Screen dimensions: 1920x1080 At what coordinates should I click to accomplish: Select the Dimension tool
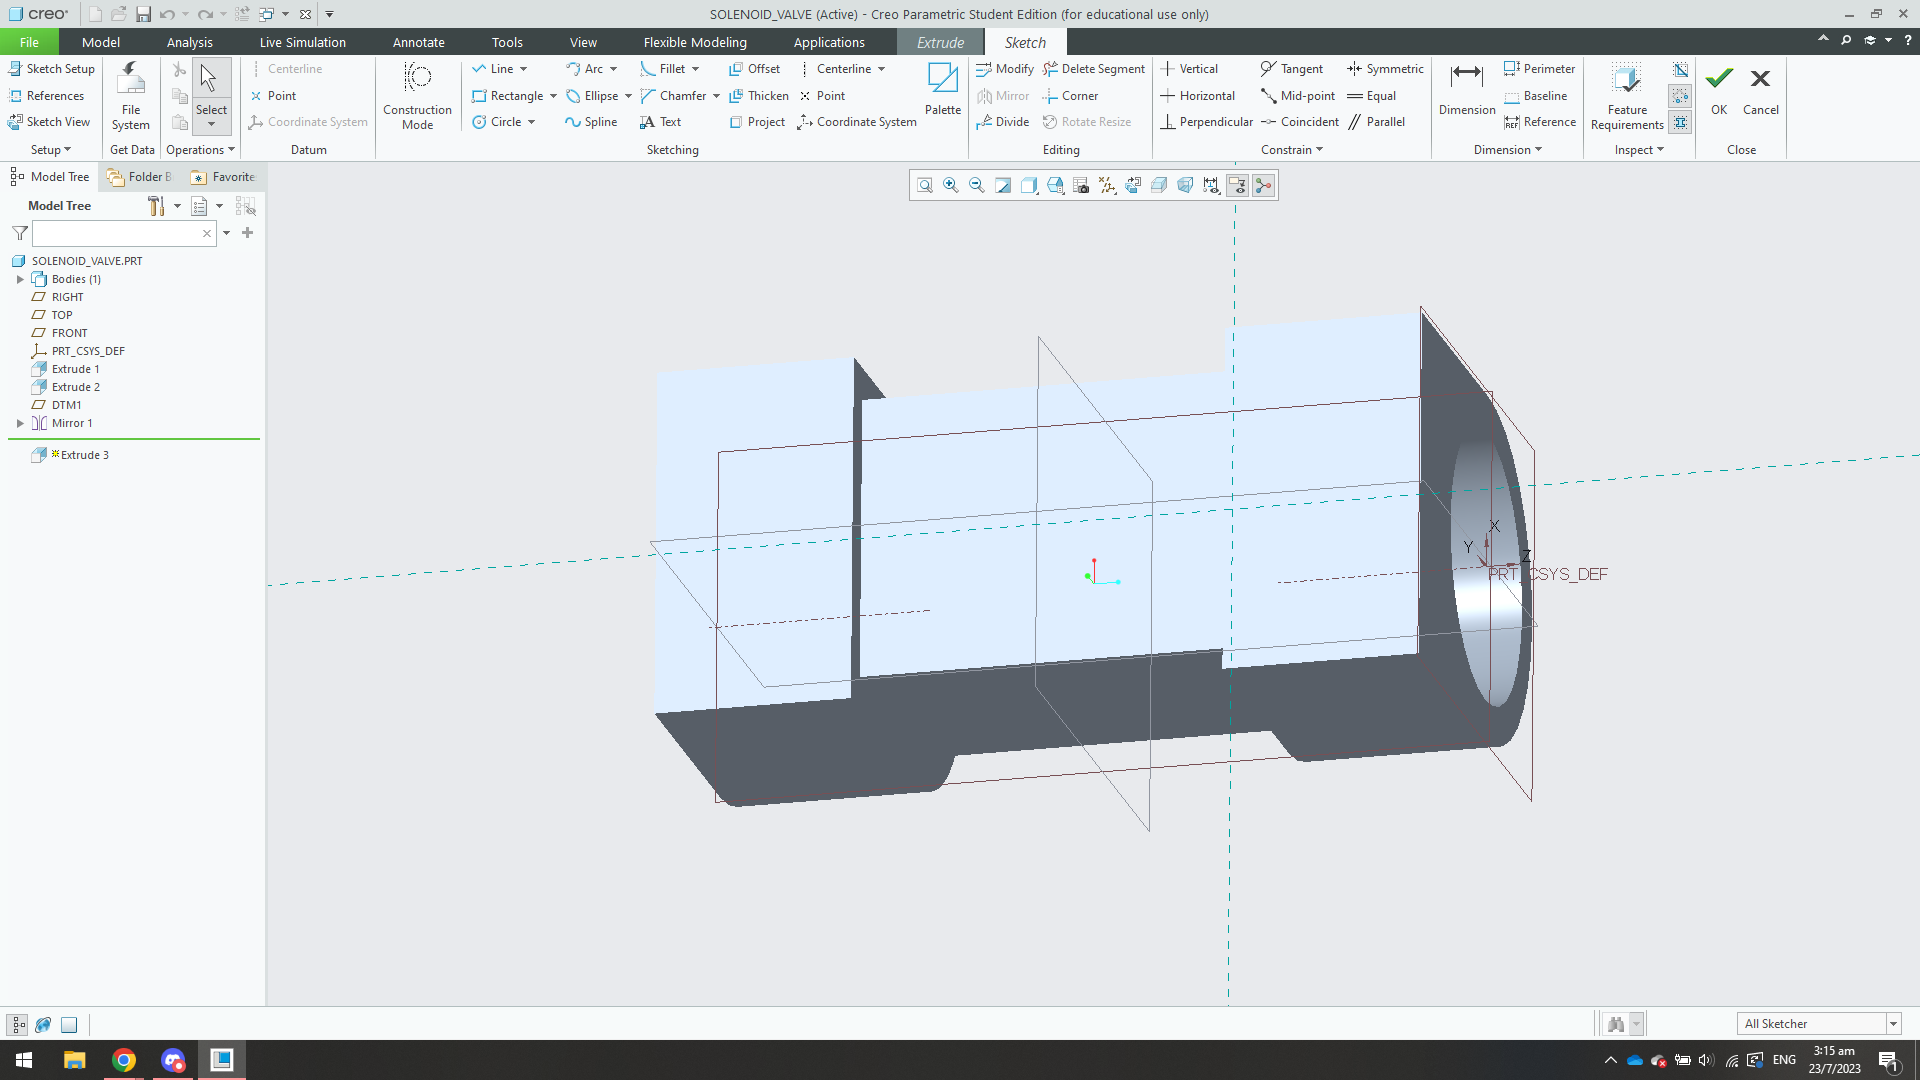(1466, 89)
